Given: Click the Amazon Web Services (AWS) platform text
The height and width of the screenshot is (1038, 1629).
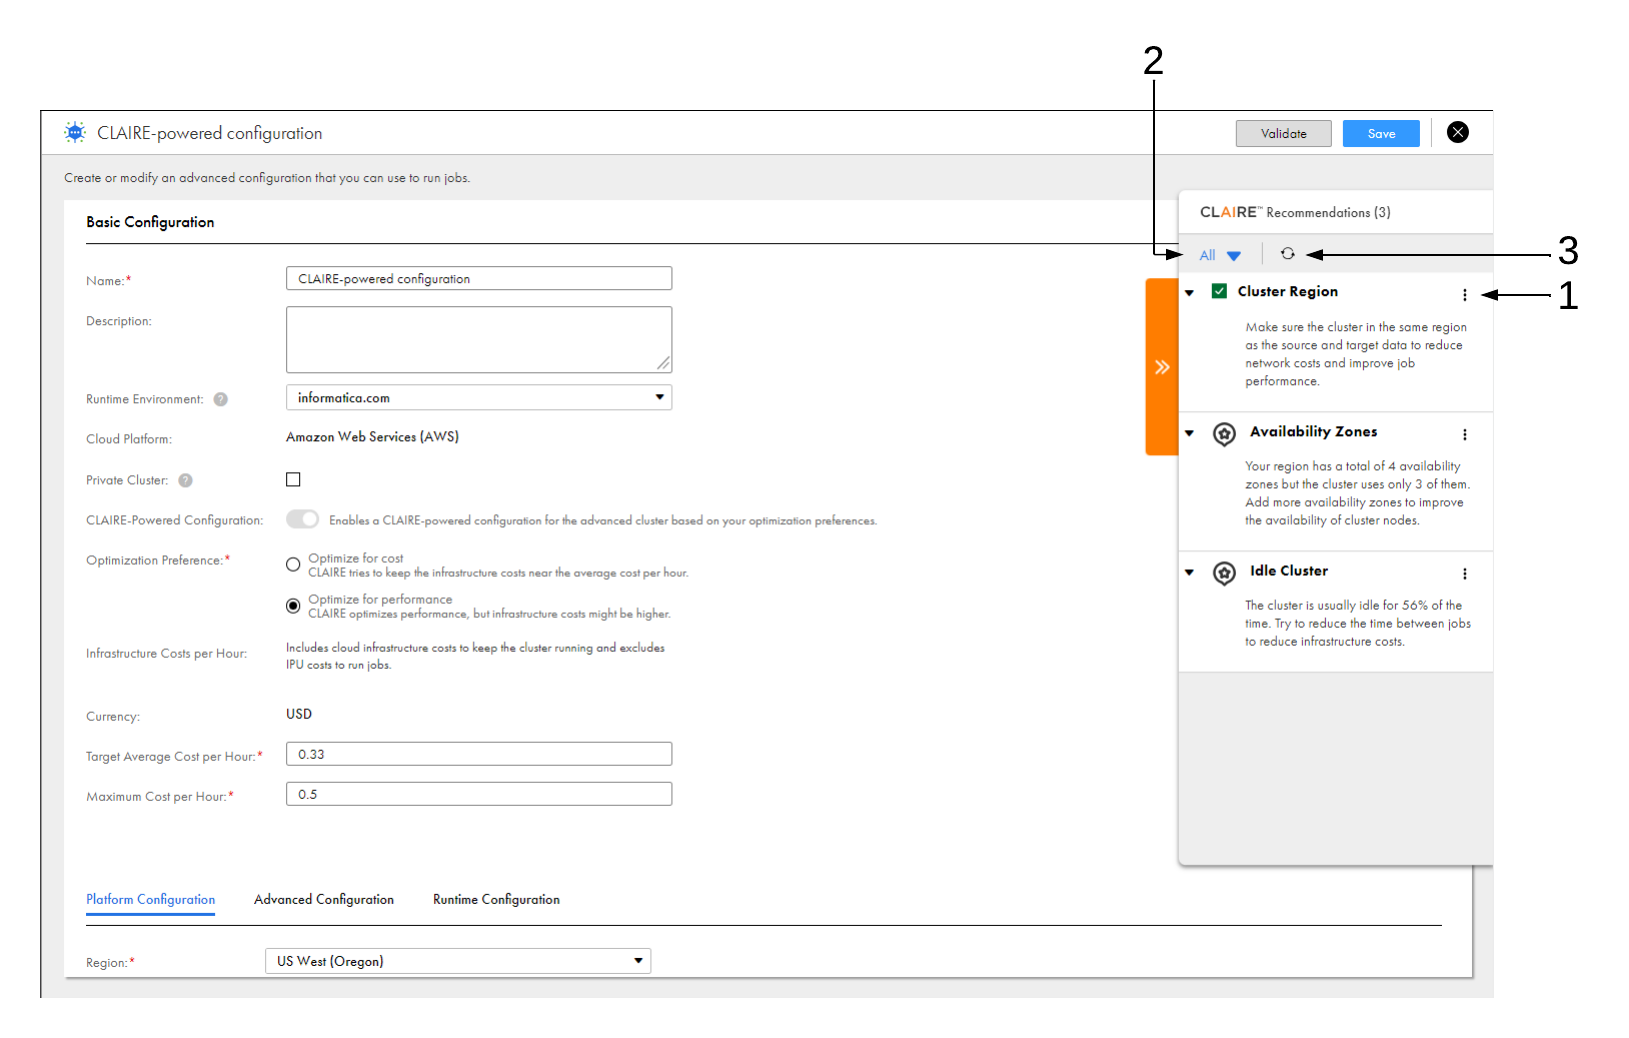Looking at the screenshot, I should click(372, 437).
